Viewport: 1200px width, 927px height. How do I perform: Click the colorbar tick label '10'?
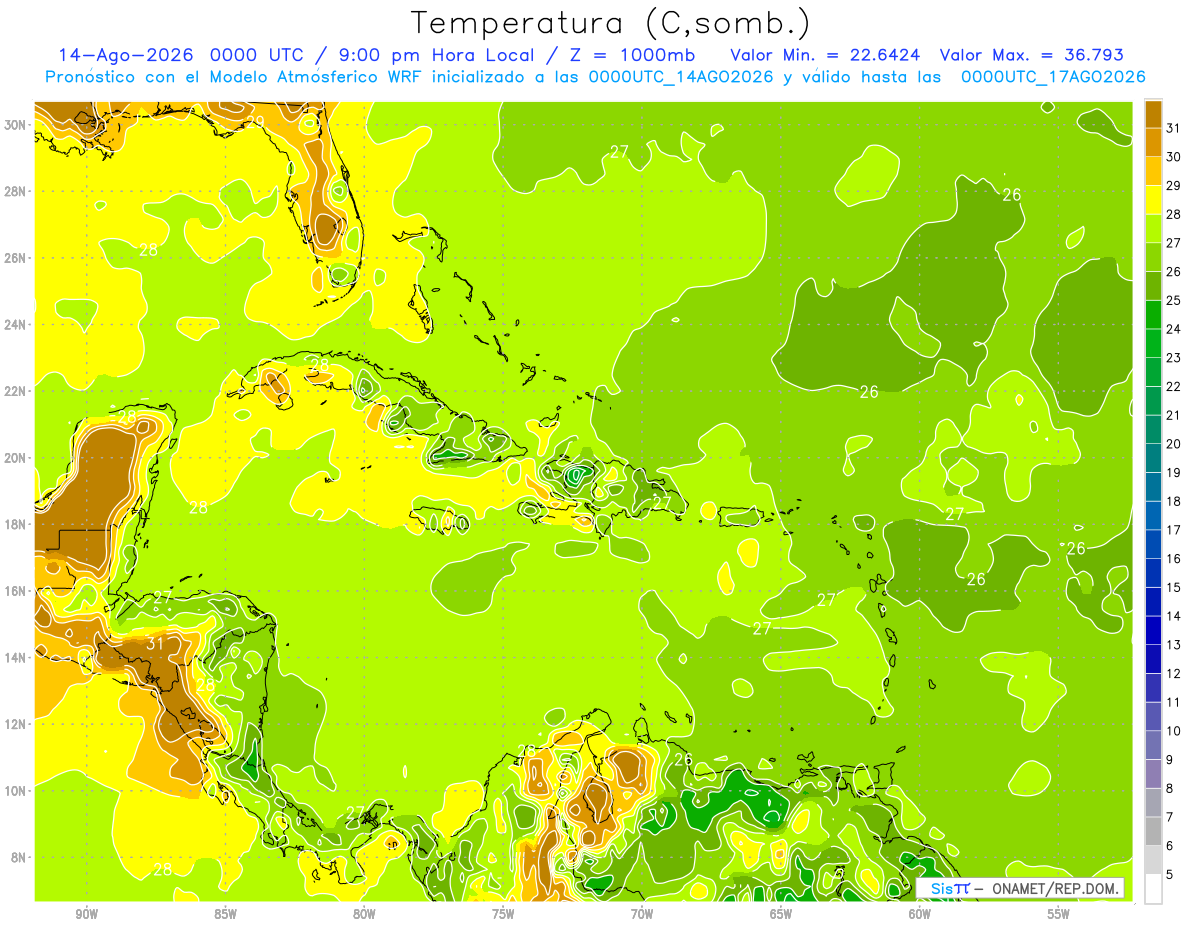point(1173,731)
